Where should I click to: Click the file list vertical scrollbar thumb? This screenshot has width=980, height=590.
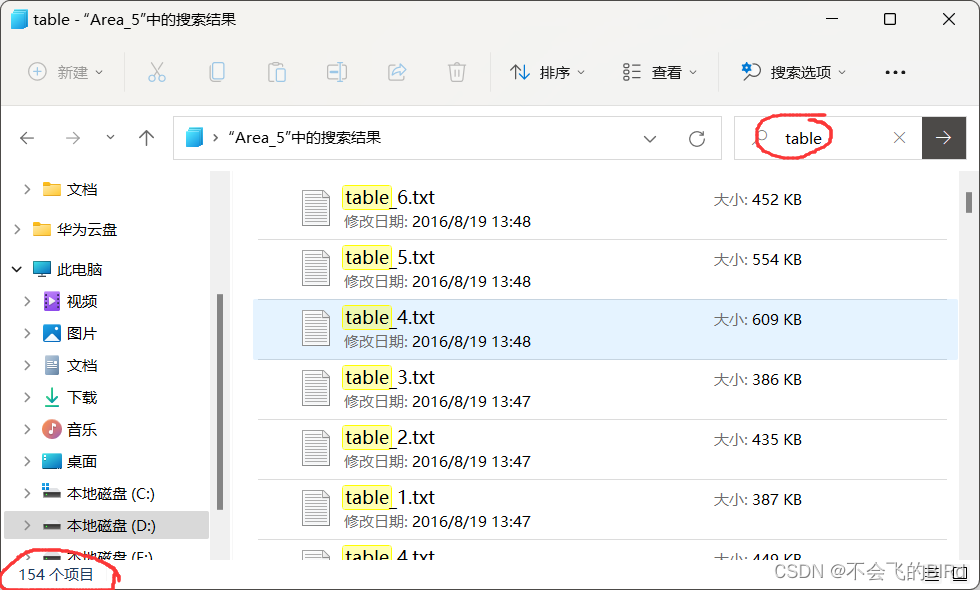(969, 202)
